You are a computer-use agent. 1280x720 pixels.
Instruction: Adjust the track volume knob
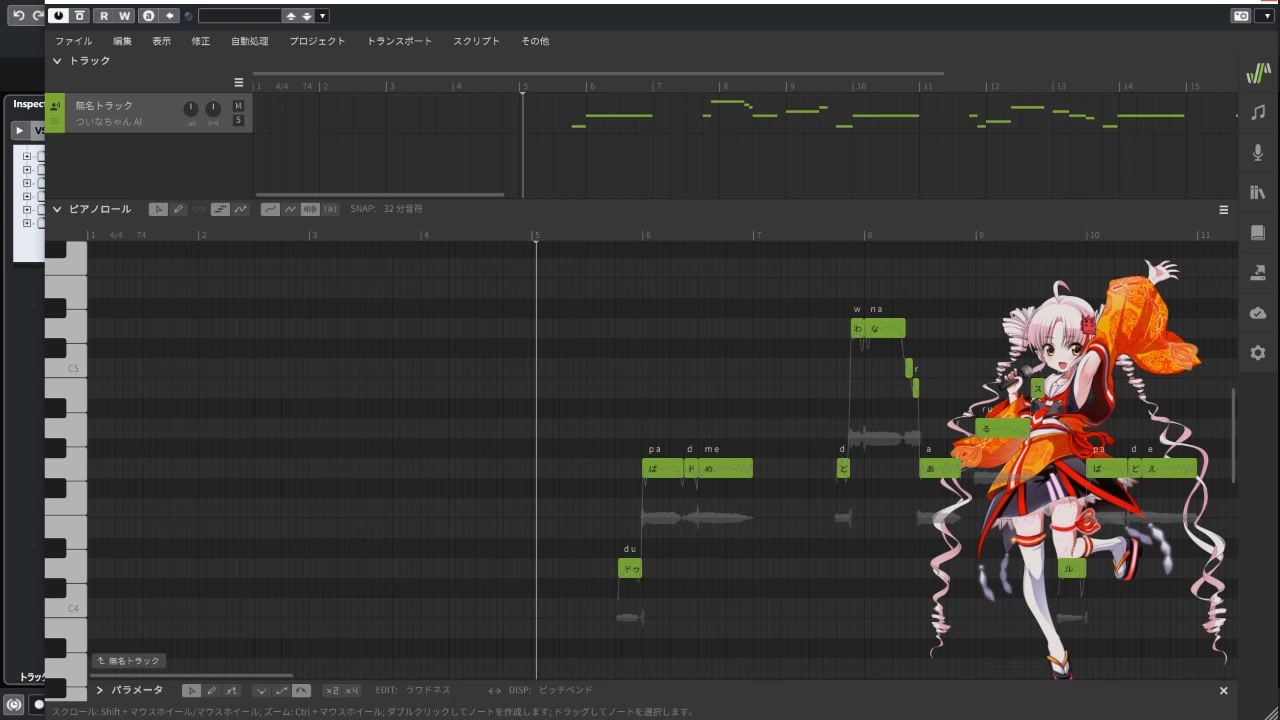coord(191,109)
